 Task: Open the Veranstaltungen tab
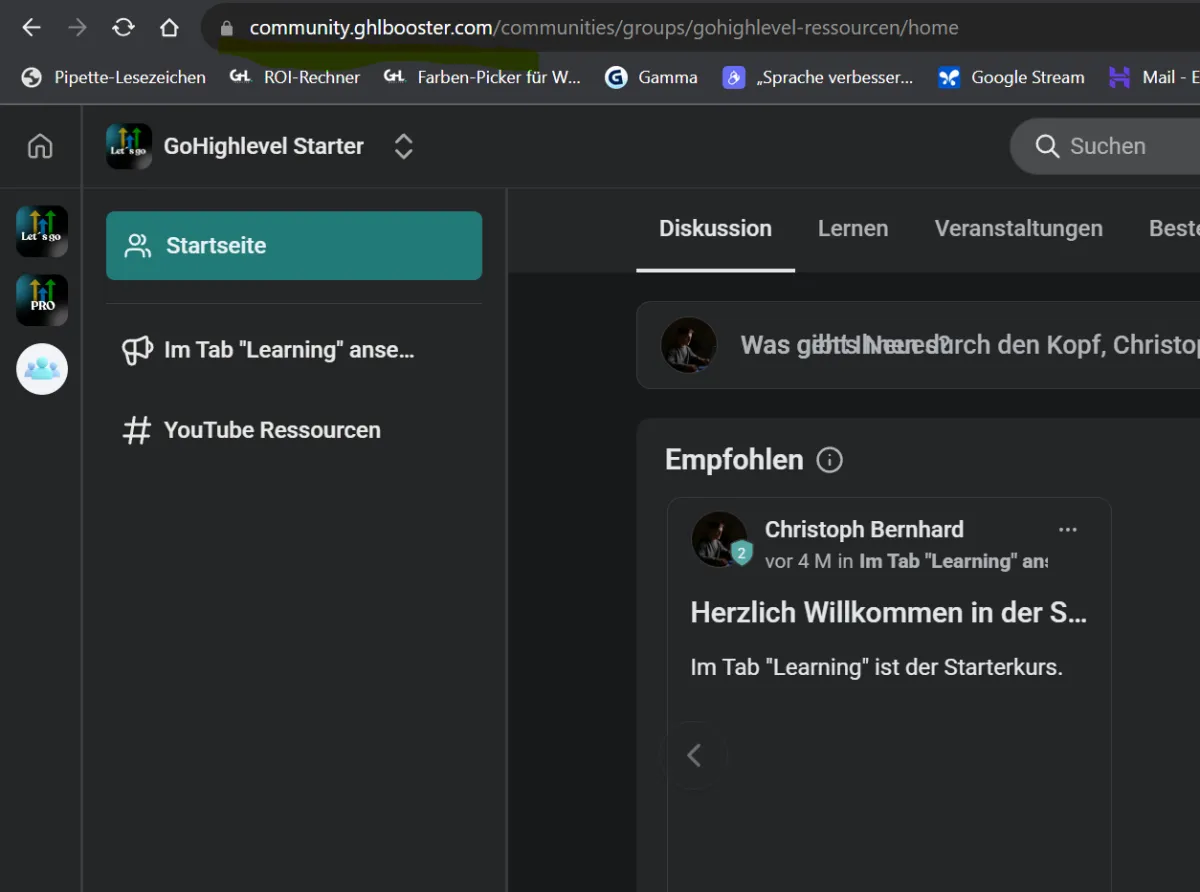click(1018, 229)
